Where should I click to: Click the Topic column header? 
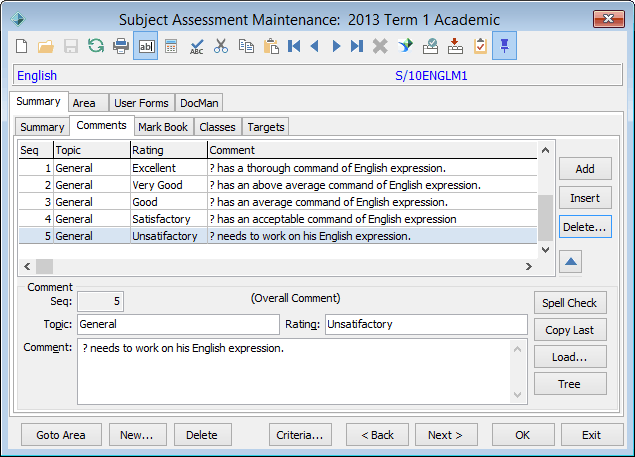(92, 150)
